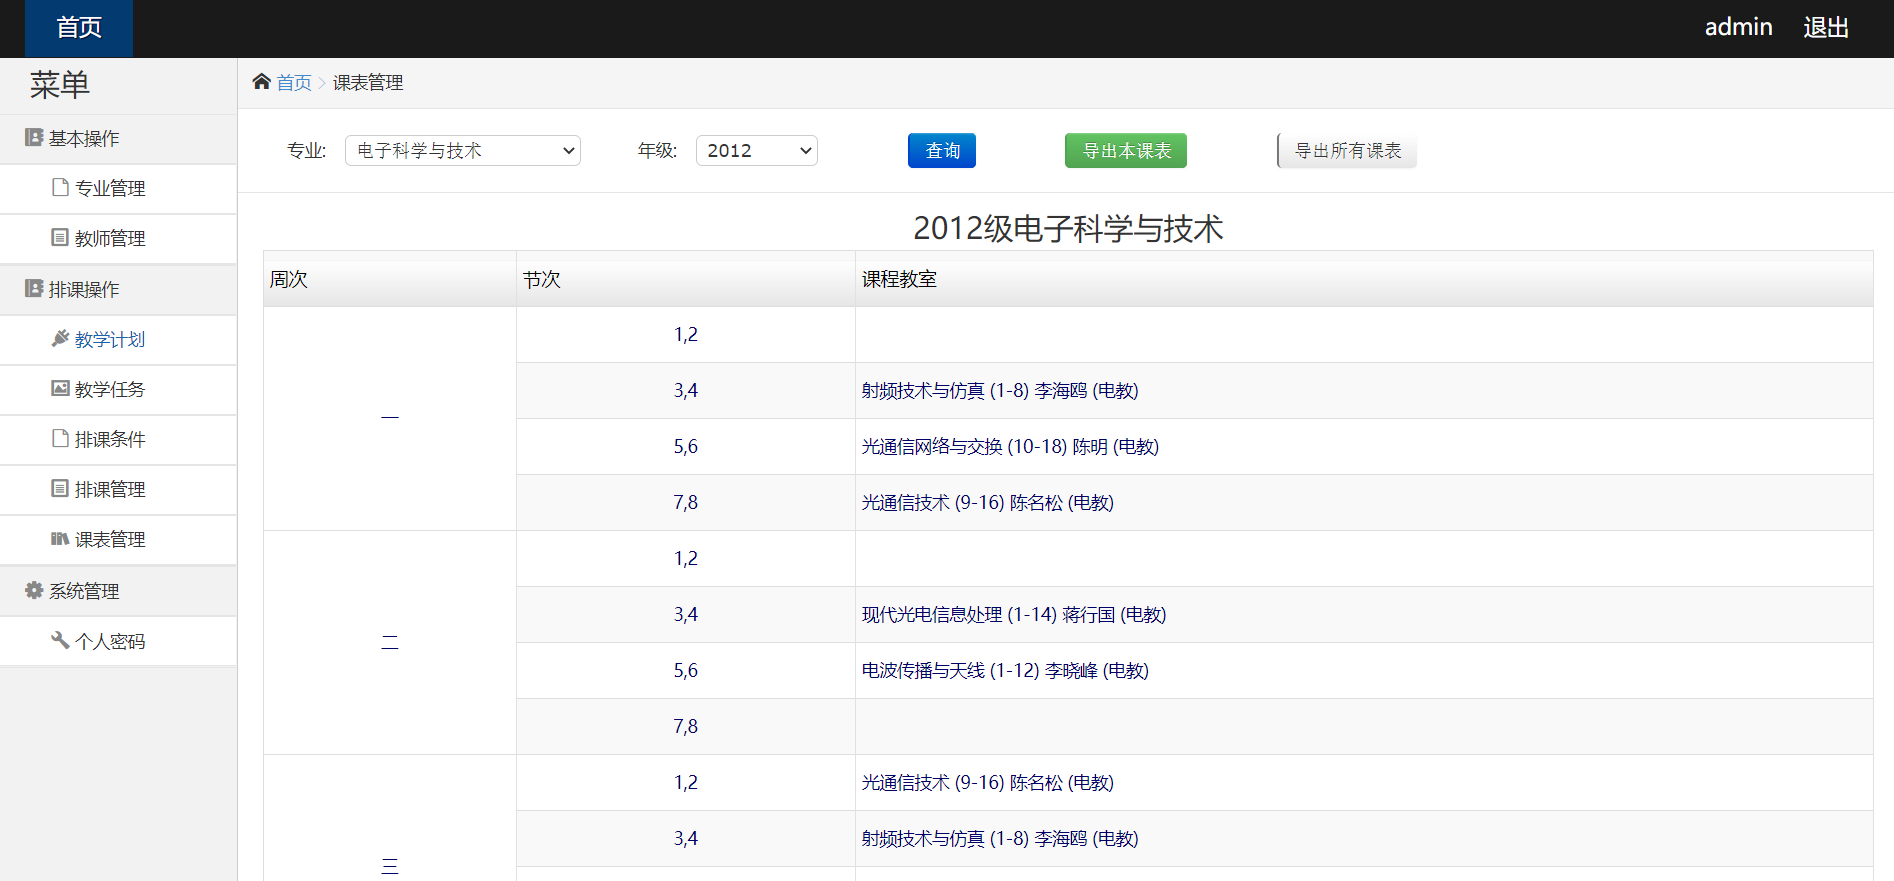Click the 教师管理 list icon

coord(60,238)
